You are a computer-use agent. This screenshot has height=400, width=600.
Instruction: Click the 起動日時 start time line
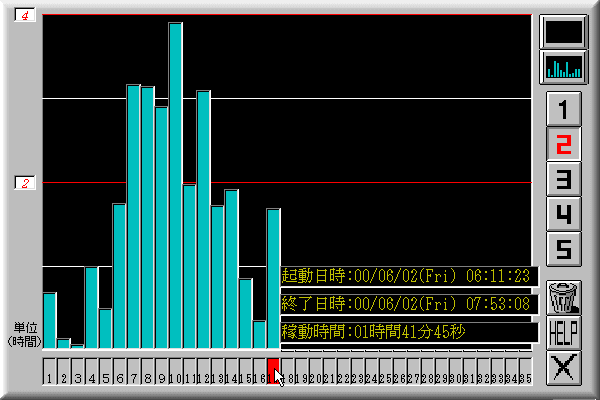(409, 276)
